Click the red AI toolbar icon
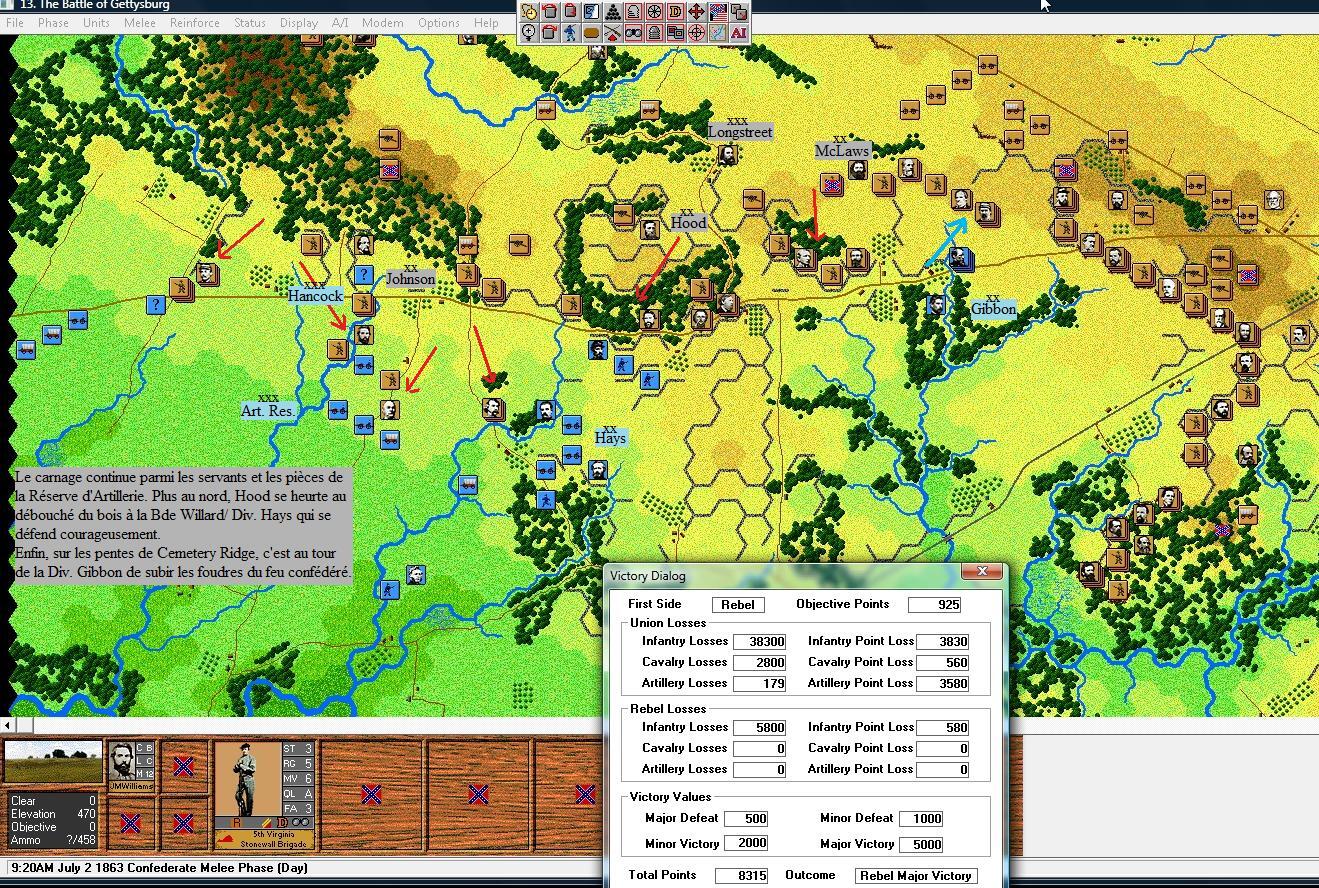The image size is (1319, 888). [739, 33]
